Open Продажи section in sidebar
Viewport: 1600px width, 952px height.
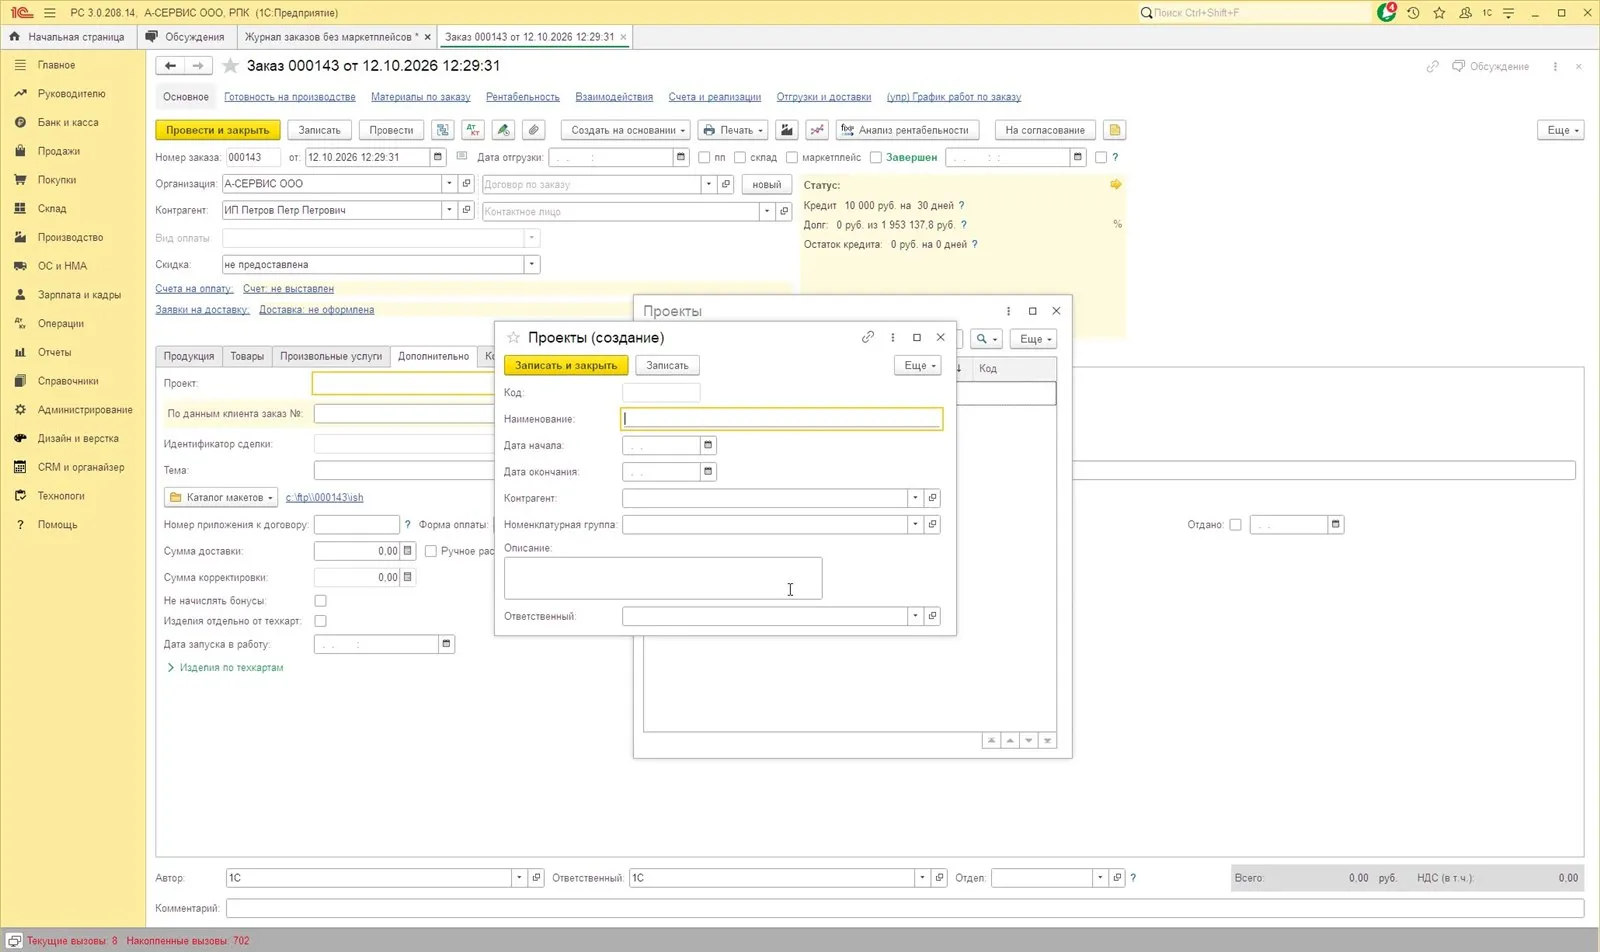coord(59,151)
